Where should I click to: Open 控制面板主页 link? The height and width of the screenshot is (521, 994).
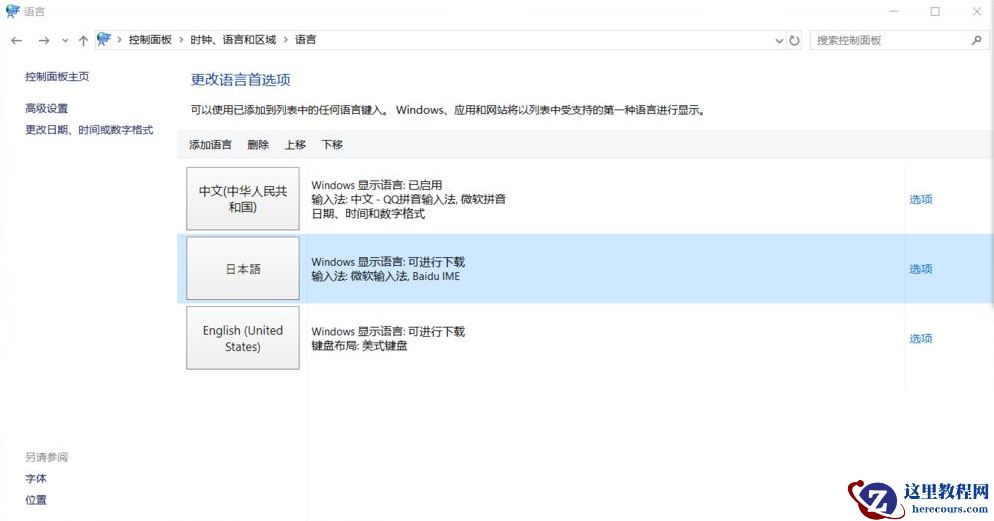(x=57, y=77)
